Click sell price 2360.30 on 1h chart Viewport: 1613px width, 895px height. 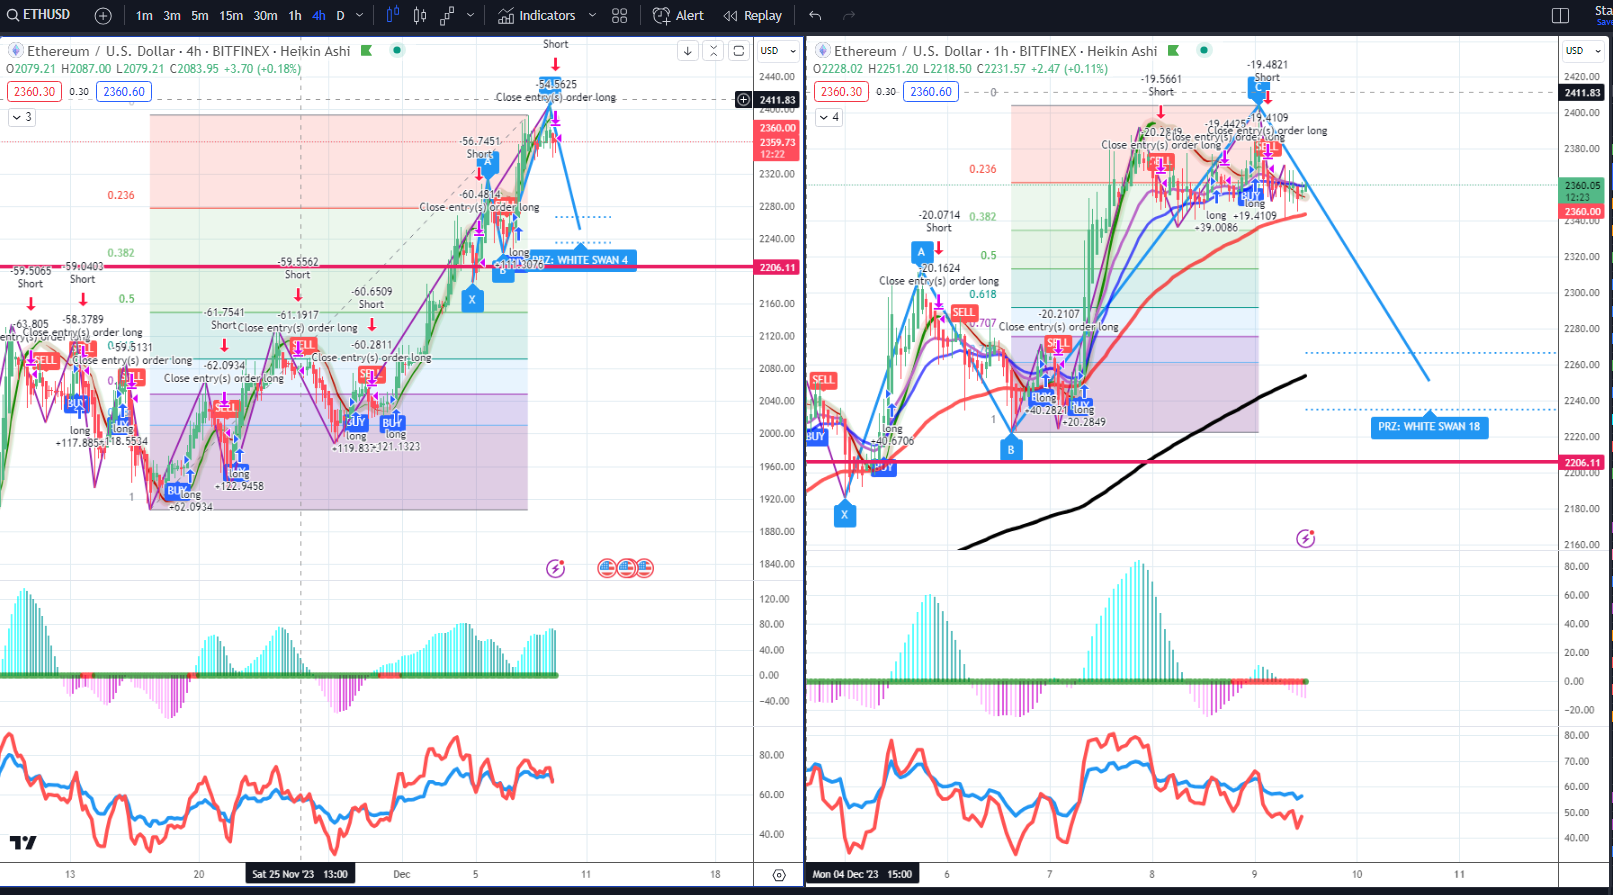pos(842,91)
